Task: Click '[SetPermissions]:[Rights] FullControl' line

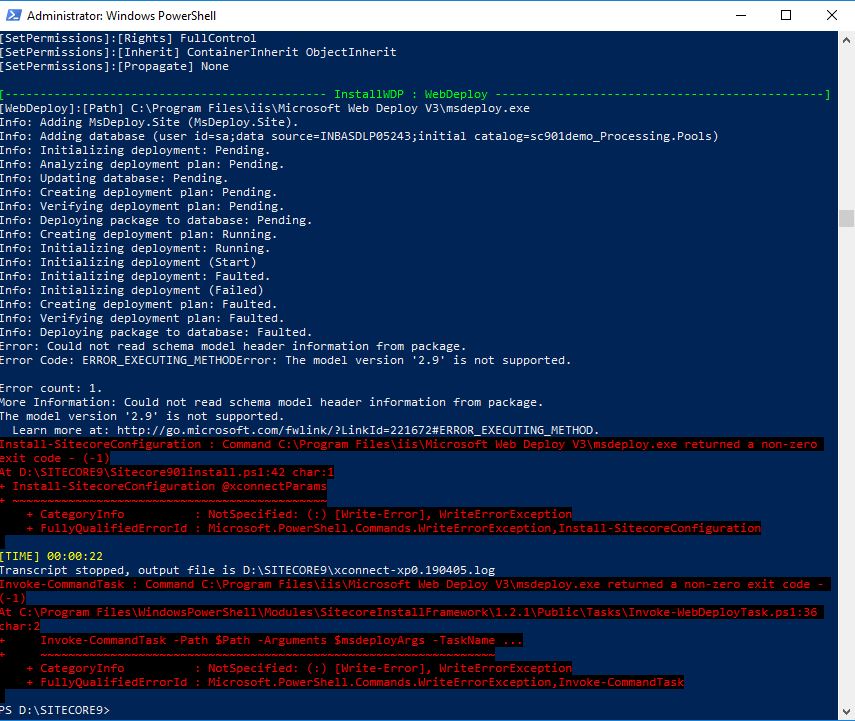Action: click(128, 38)
